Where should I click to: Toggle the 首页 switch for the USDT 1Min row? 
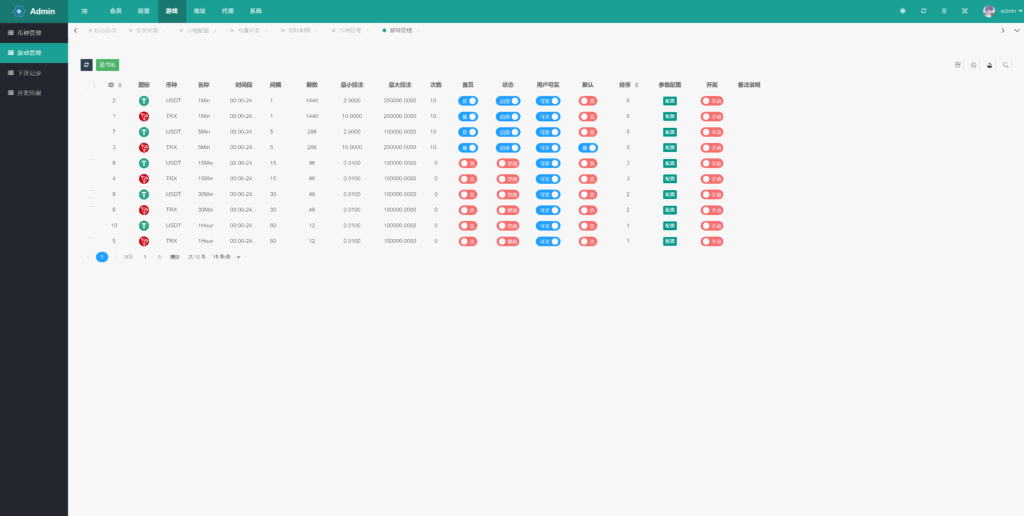click(468, 101)
